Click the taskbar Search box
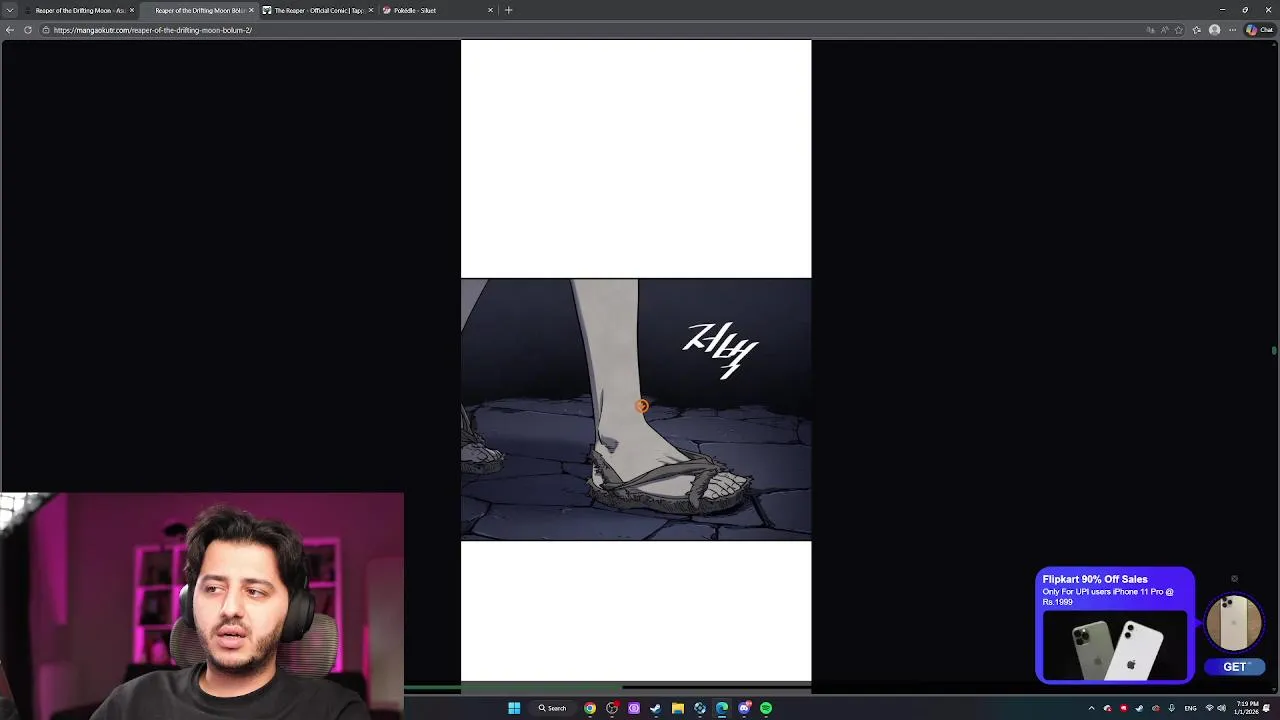The image size is (1280, 720). coord(552,708)
